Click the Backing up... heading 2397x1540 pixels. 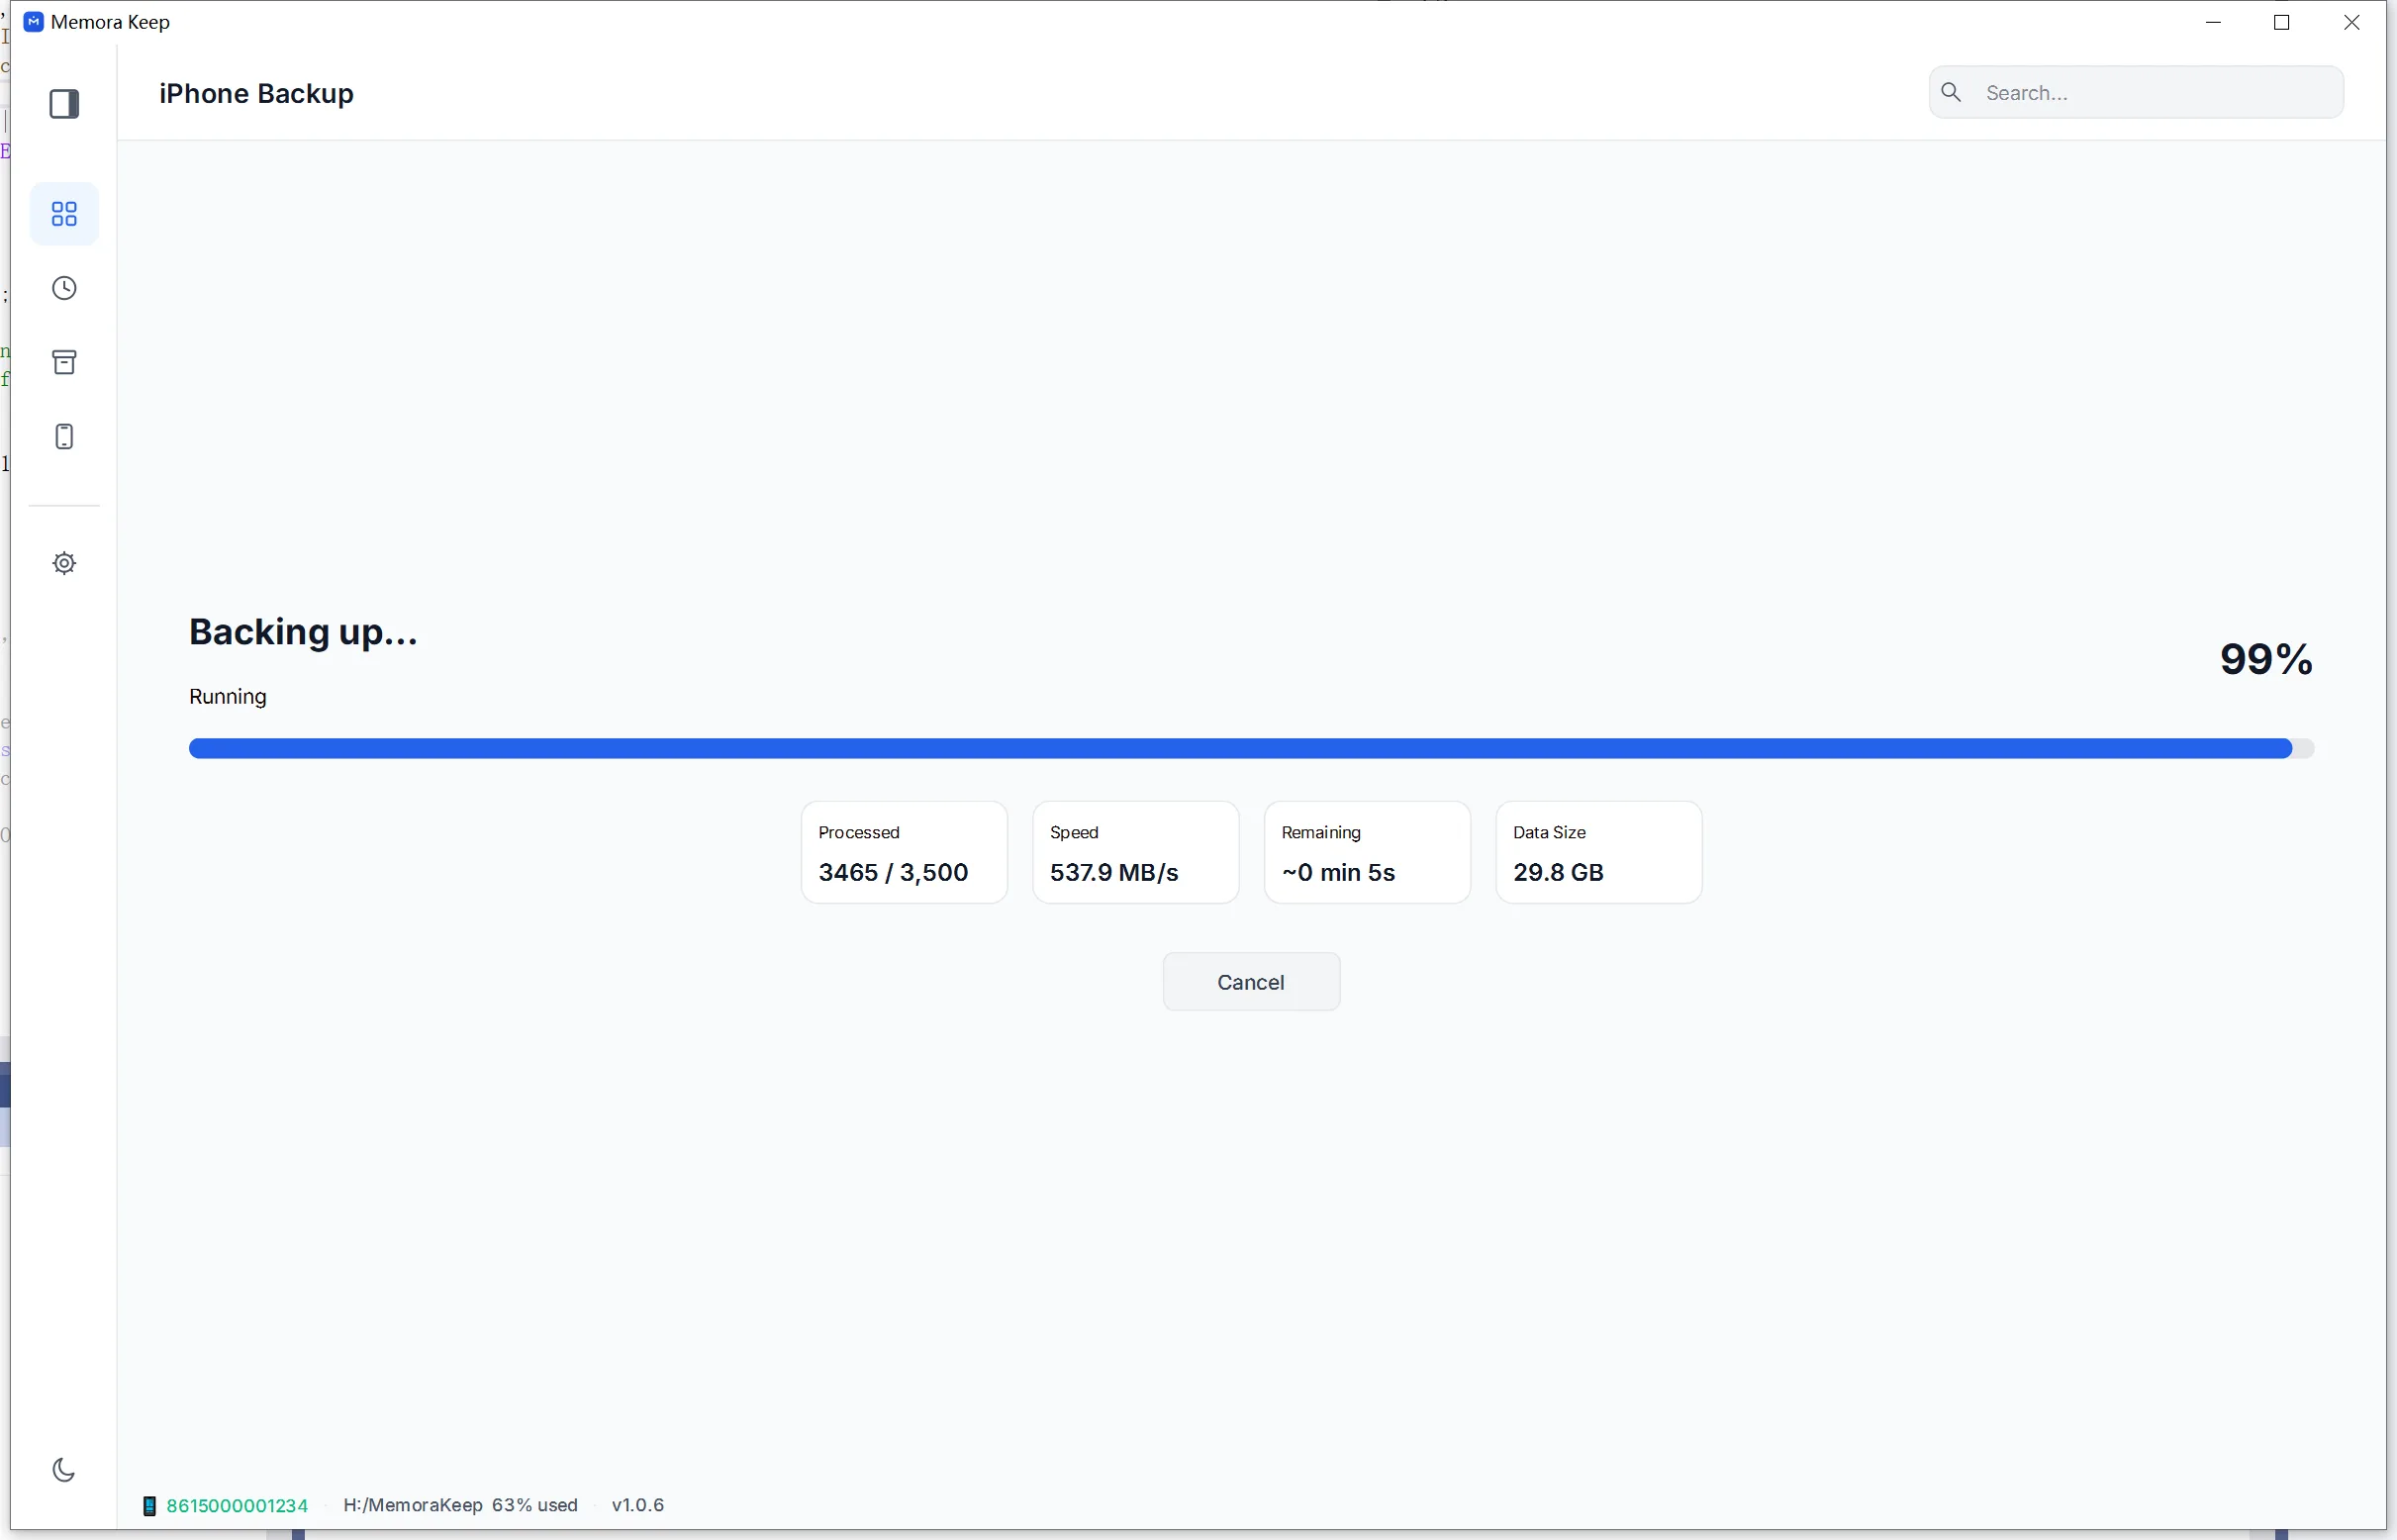pos(303,633)
